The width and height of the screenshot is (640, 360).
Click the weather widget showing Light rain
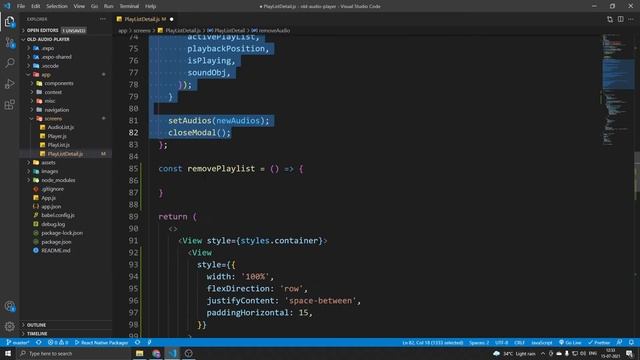(514, 353)
